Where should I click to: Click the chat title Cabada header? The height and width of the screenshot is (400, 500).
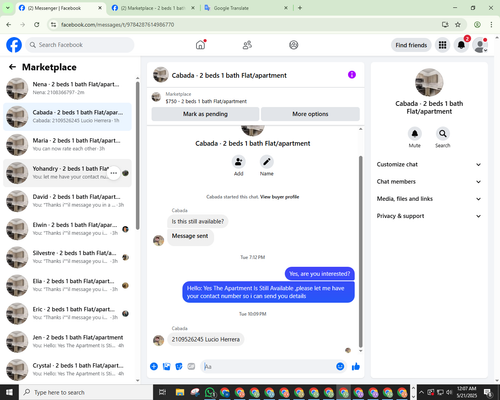click(229, 75)
